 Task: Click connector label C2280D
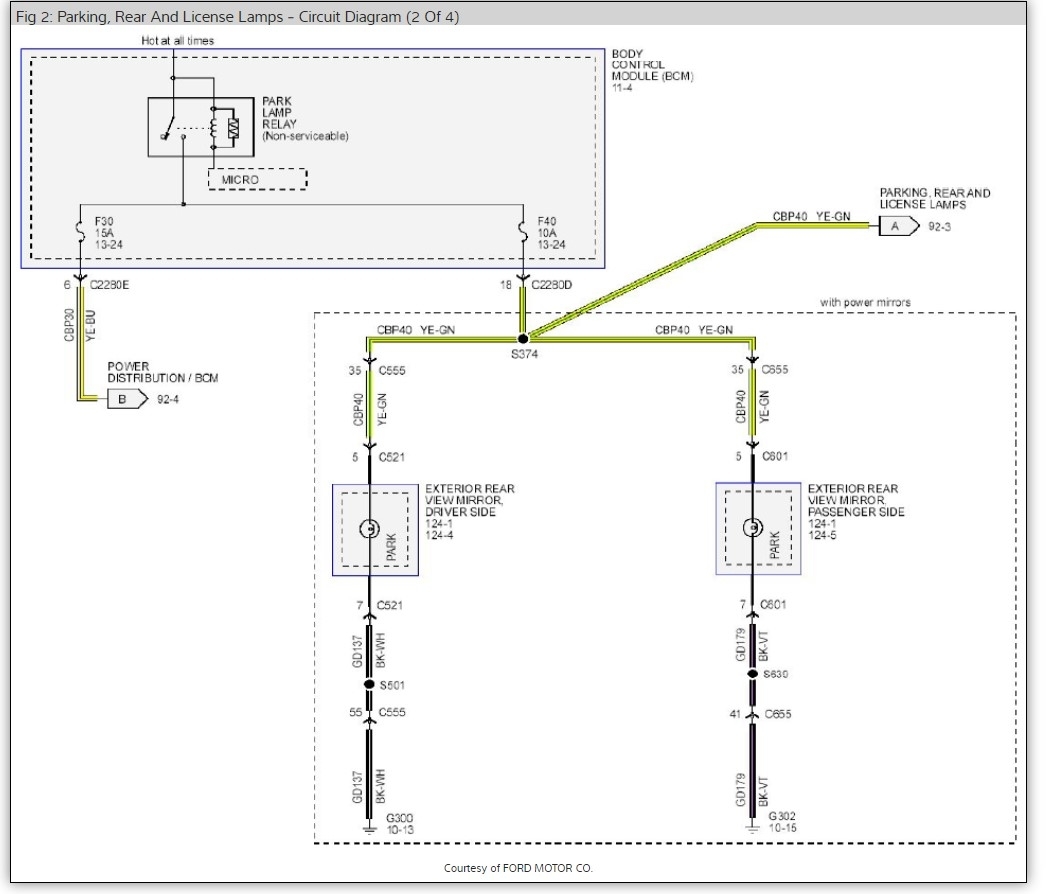(552, 285)
